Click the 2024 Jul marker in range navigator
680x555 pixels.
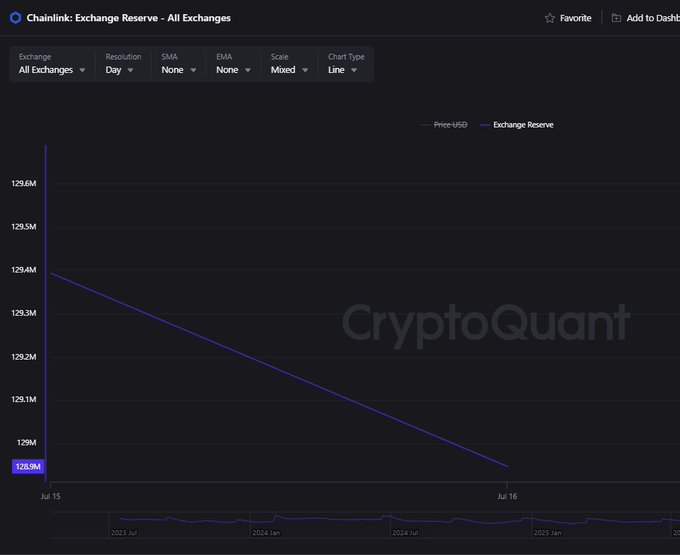pos(405,533)
